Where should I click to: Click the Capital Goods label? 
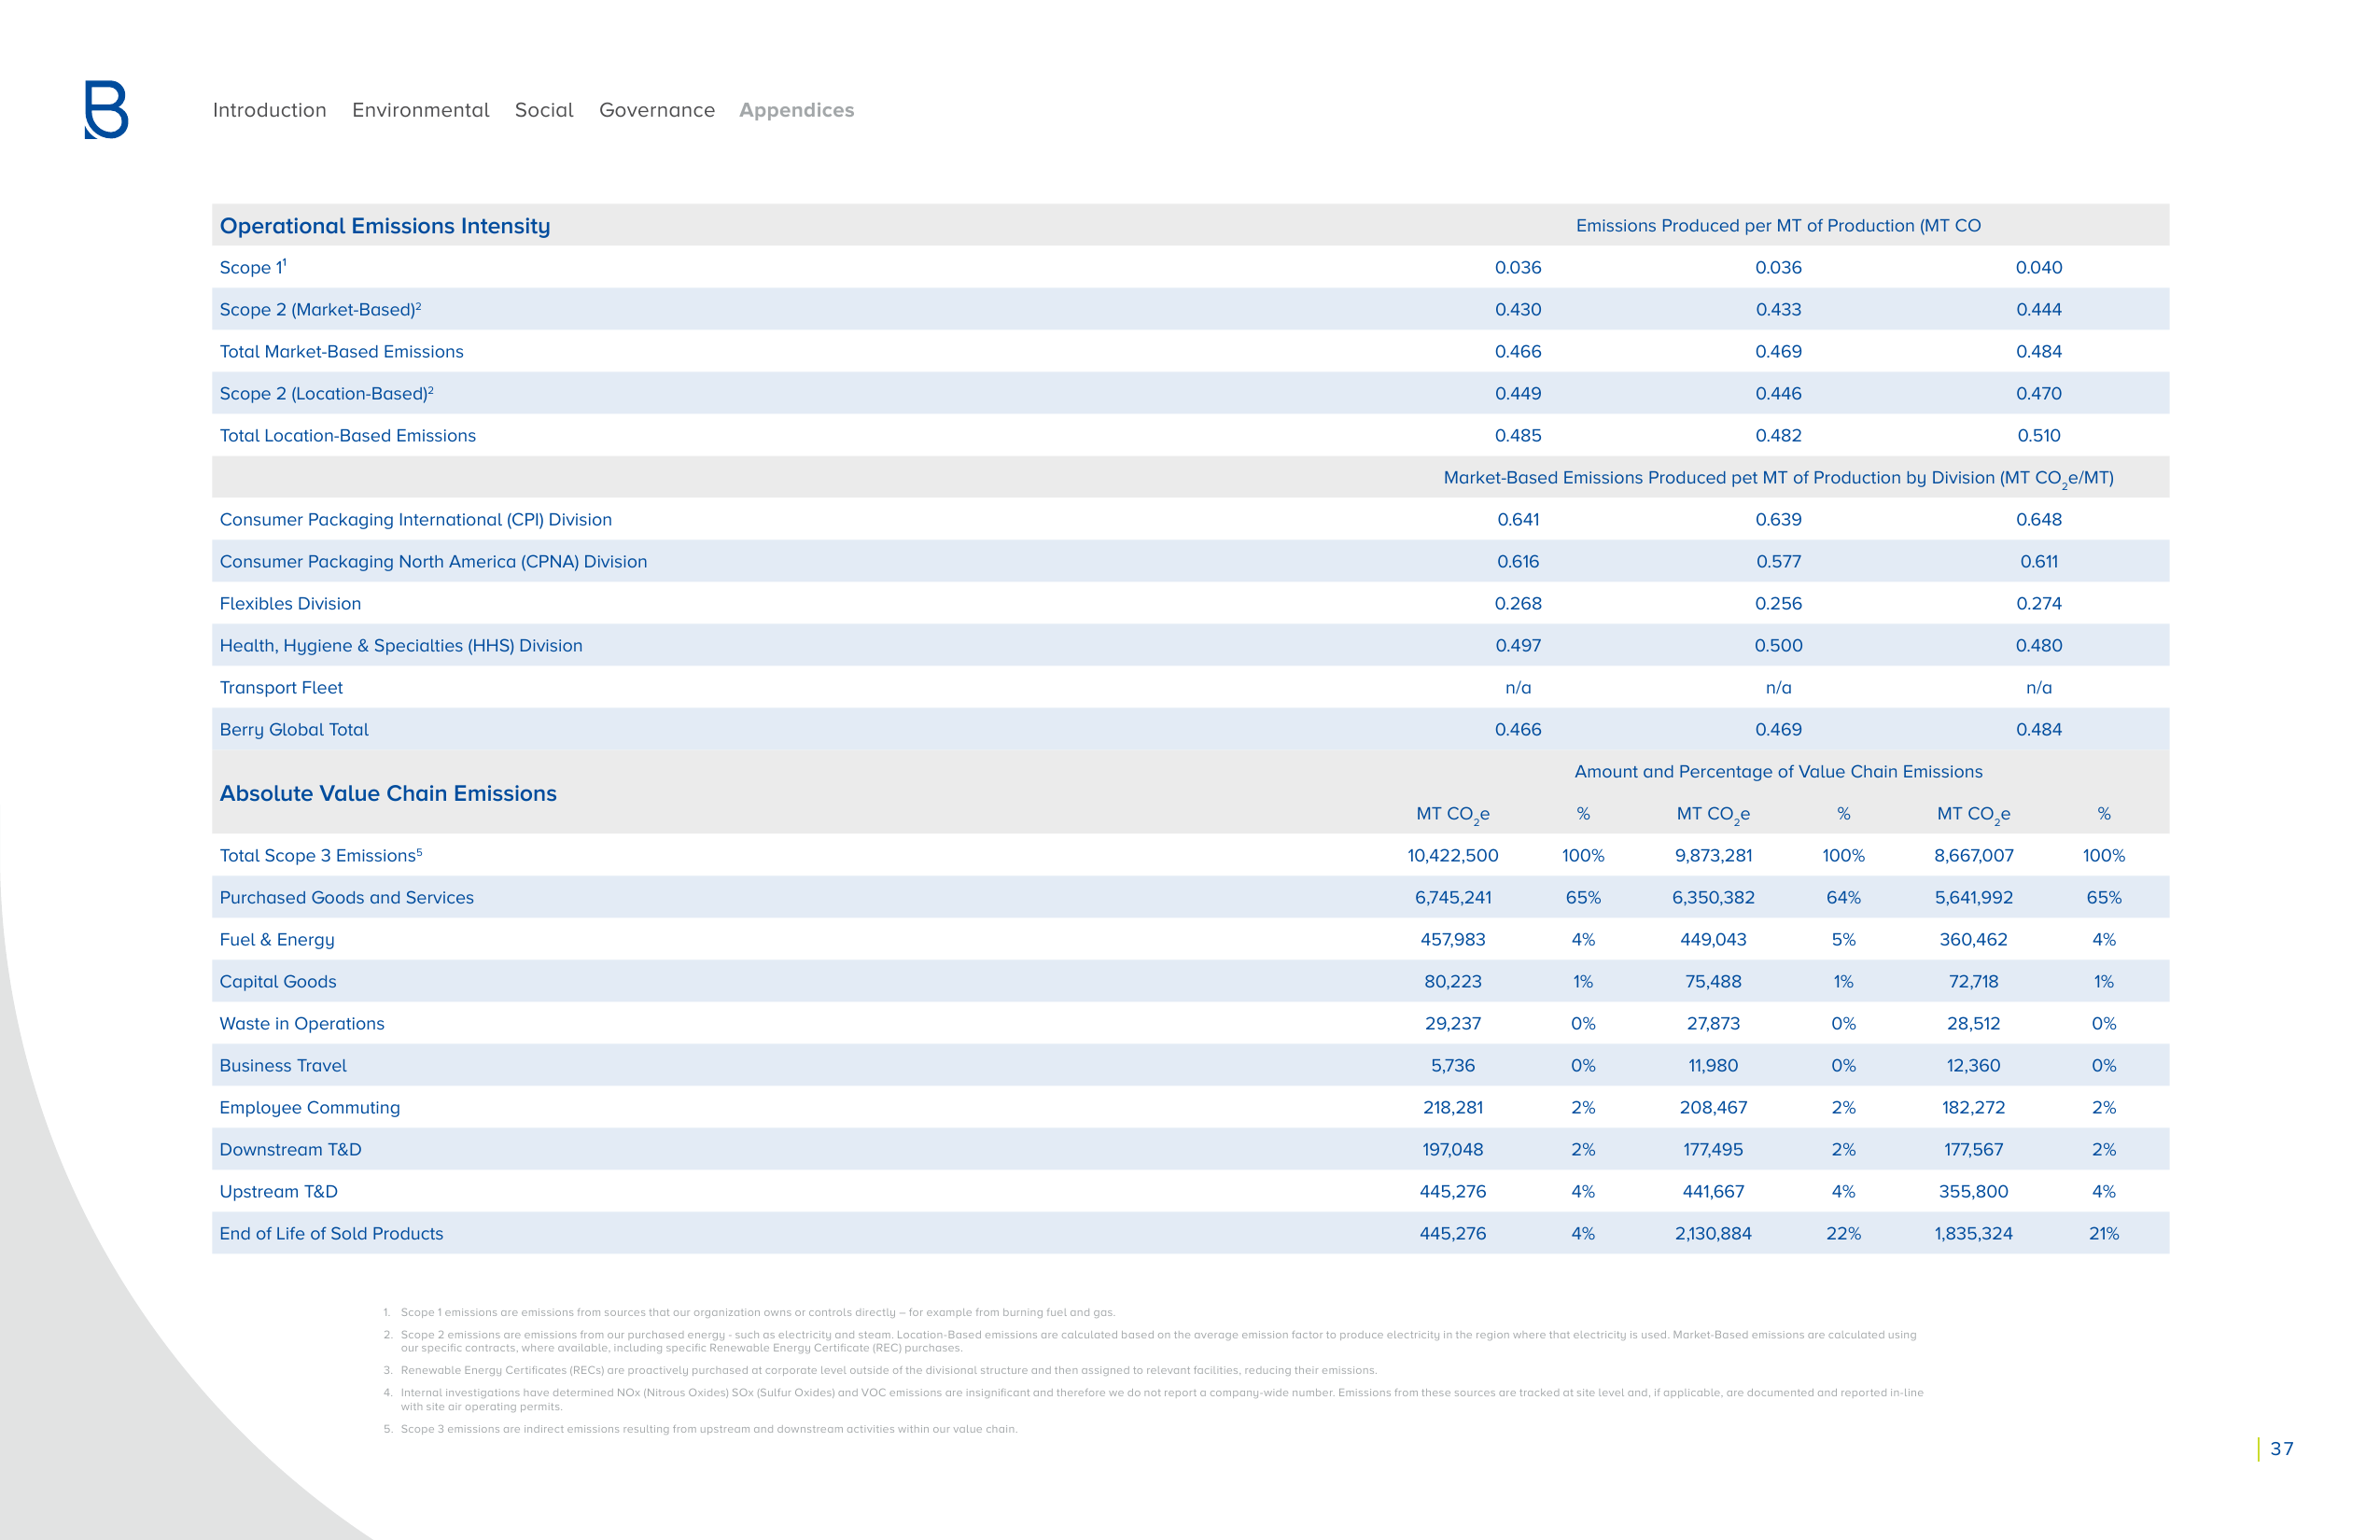point(278,981)
